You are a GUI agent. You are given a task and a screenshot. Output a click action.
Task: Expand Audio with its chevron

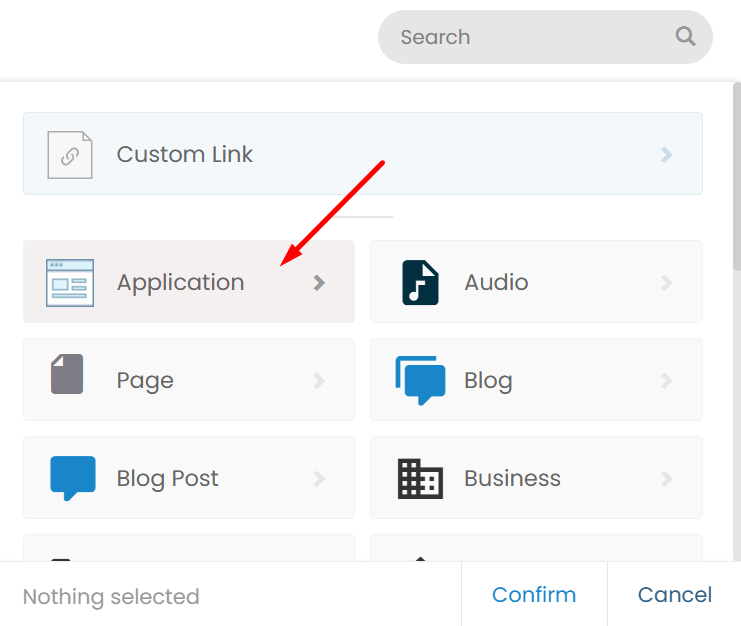(x=666, y=283)
